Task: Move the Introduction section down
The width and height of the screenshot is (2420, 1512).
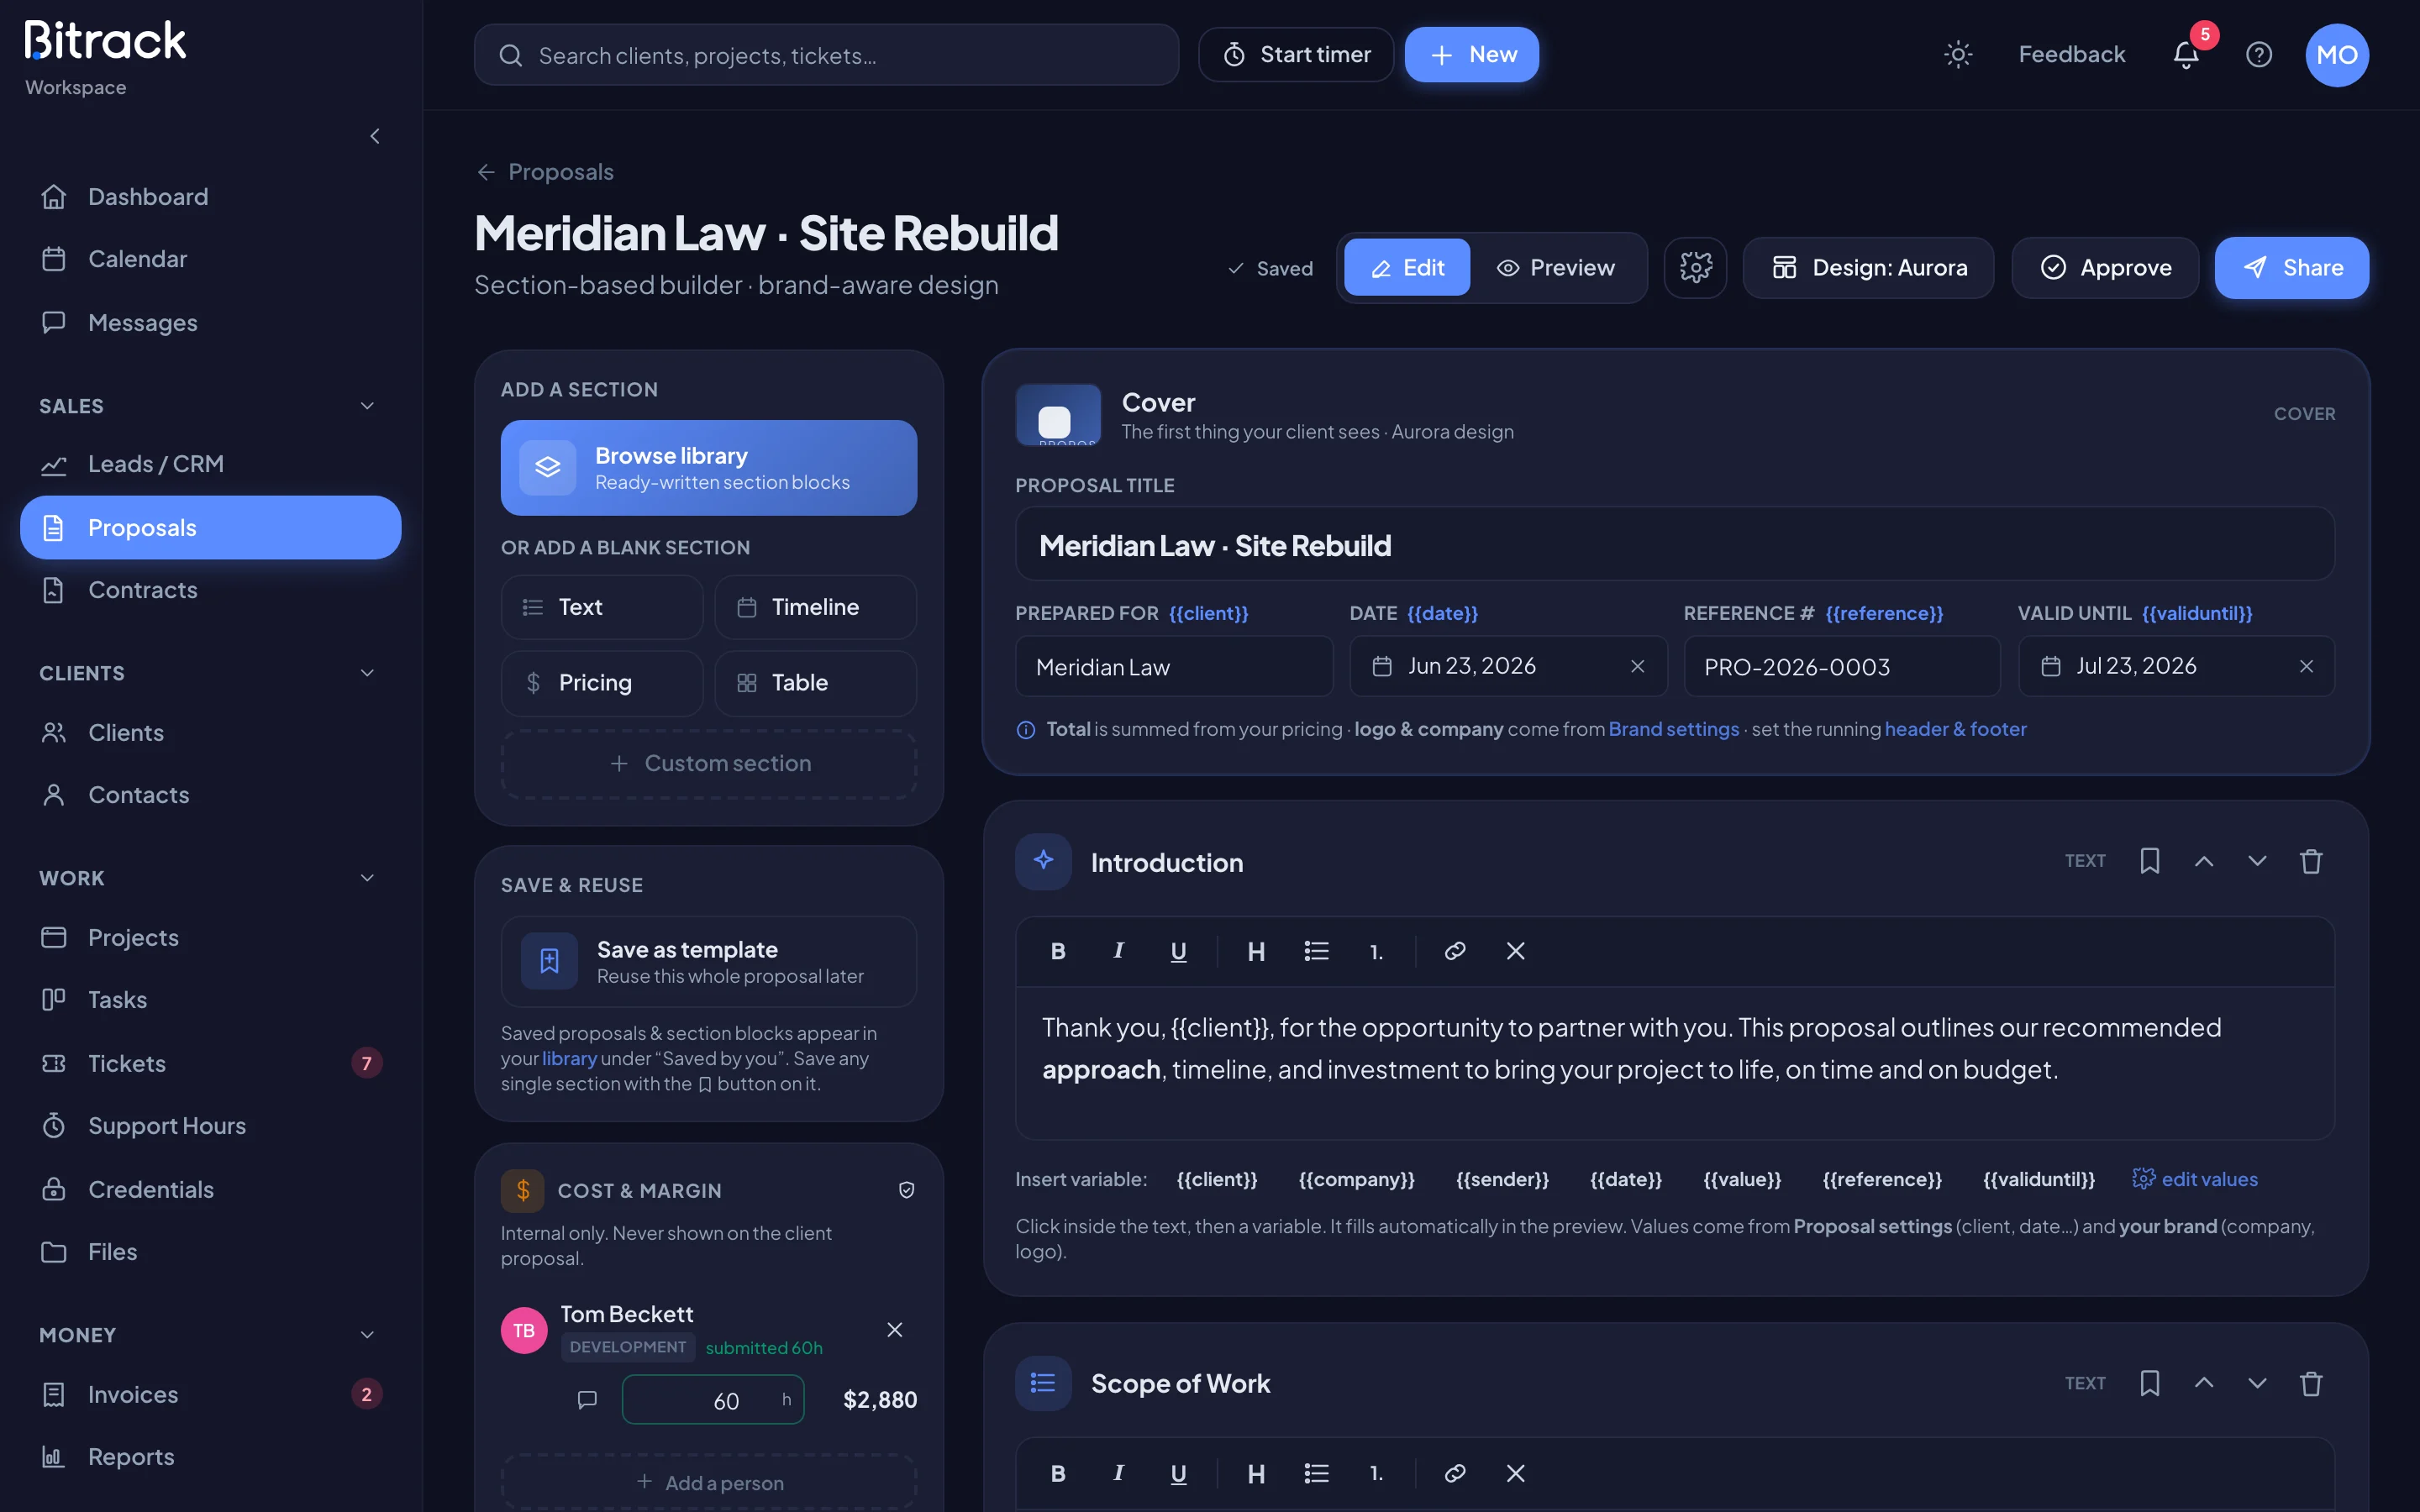Action: 2257,861
